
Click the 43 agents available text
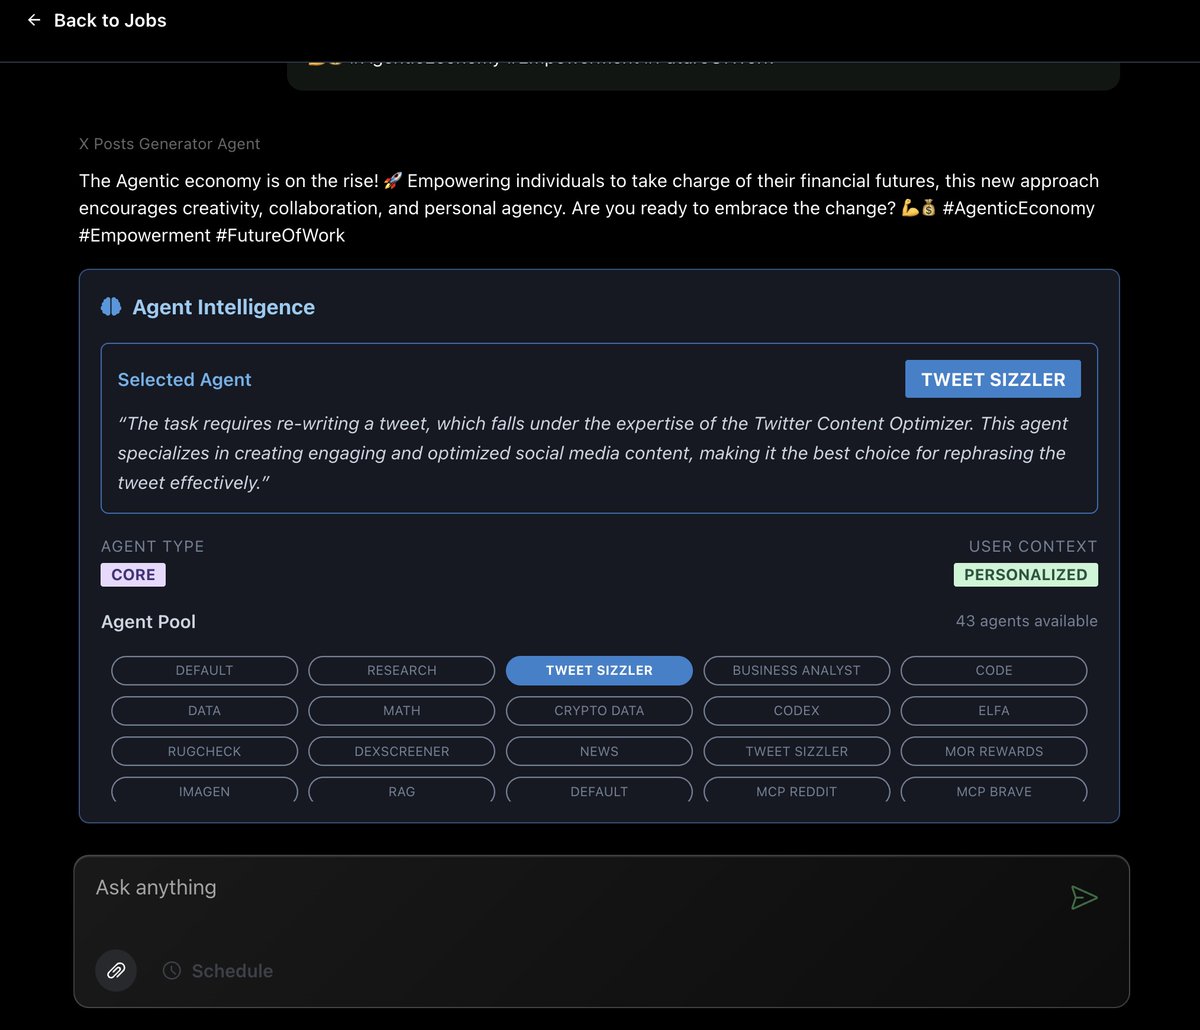pyautogui.click(x=1027, y=621)
